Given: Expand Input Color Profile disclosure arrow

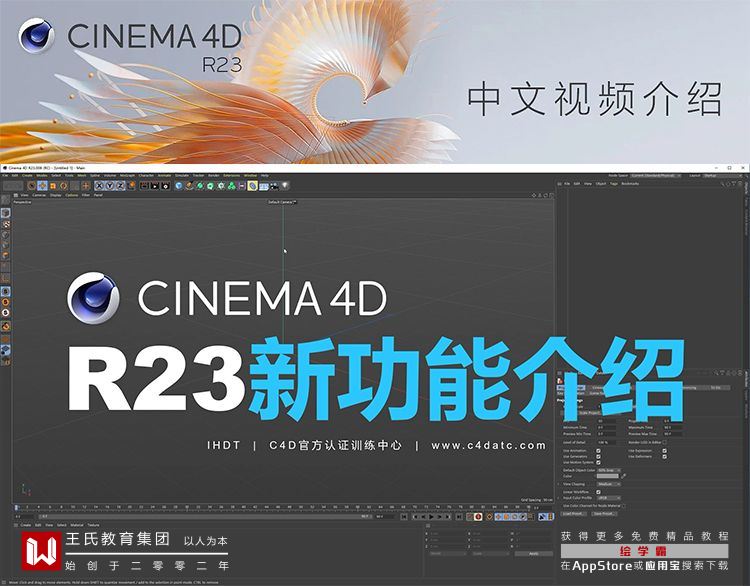Looking at the screenshot, I should (558, 498).
